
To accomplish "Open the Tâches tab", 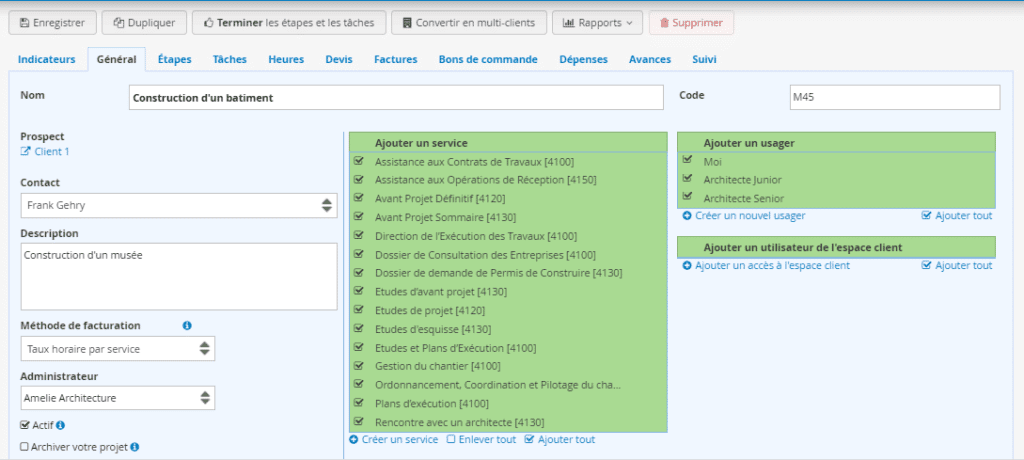I will (x=230, y=59).
